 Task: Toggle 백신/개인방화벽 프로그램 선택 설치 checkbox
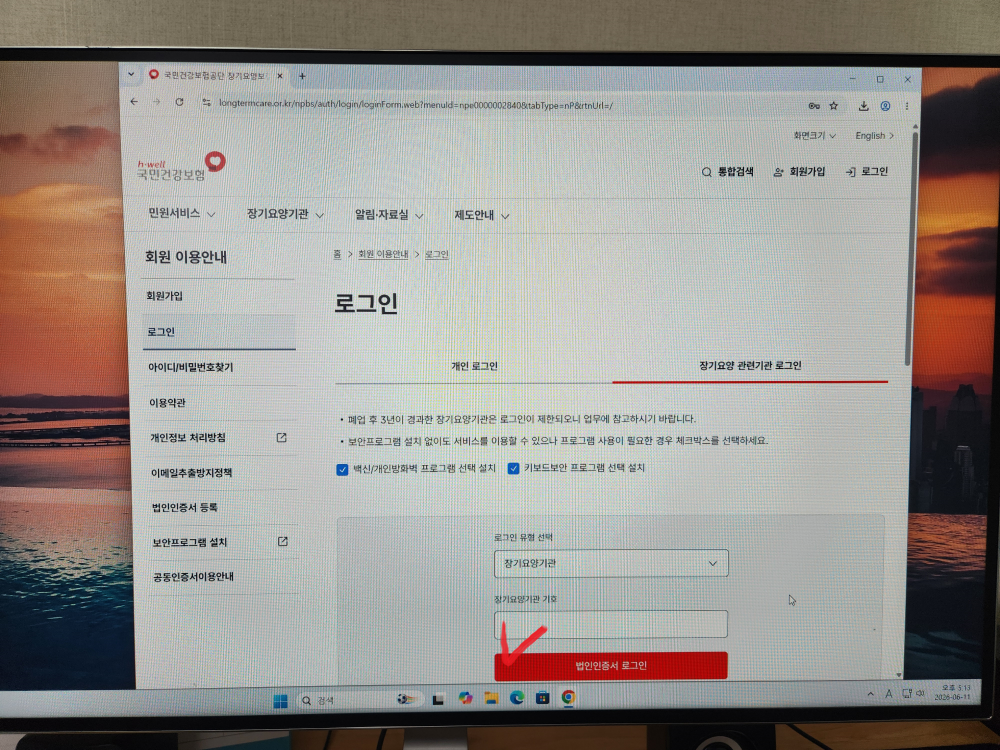342,470
